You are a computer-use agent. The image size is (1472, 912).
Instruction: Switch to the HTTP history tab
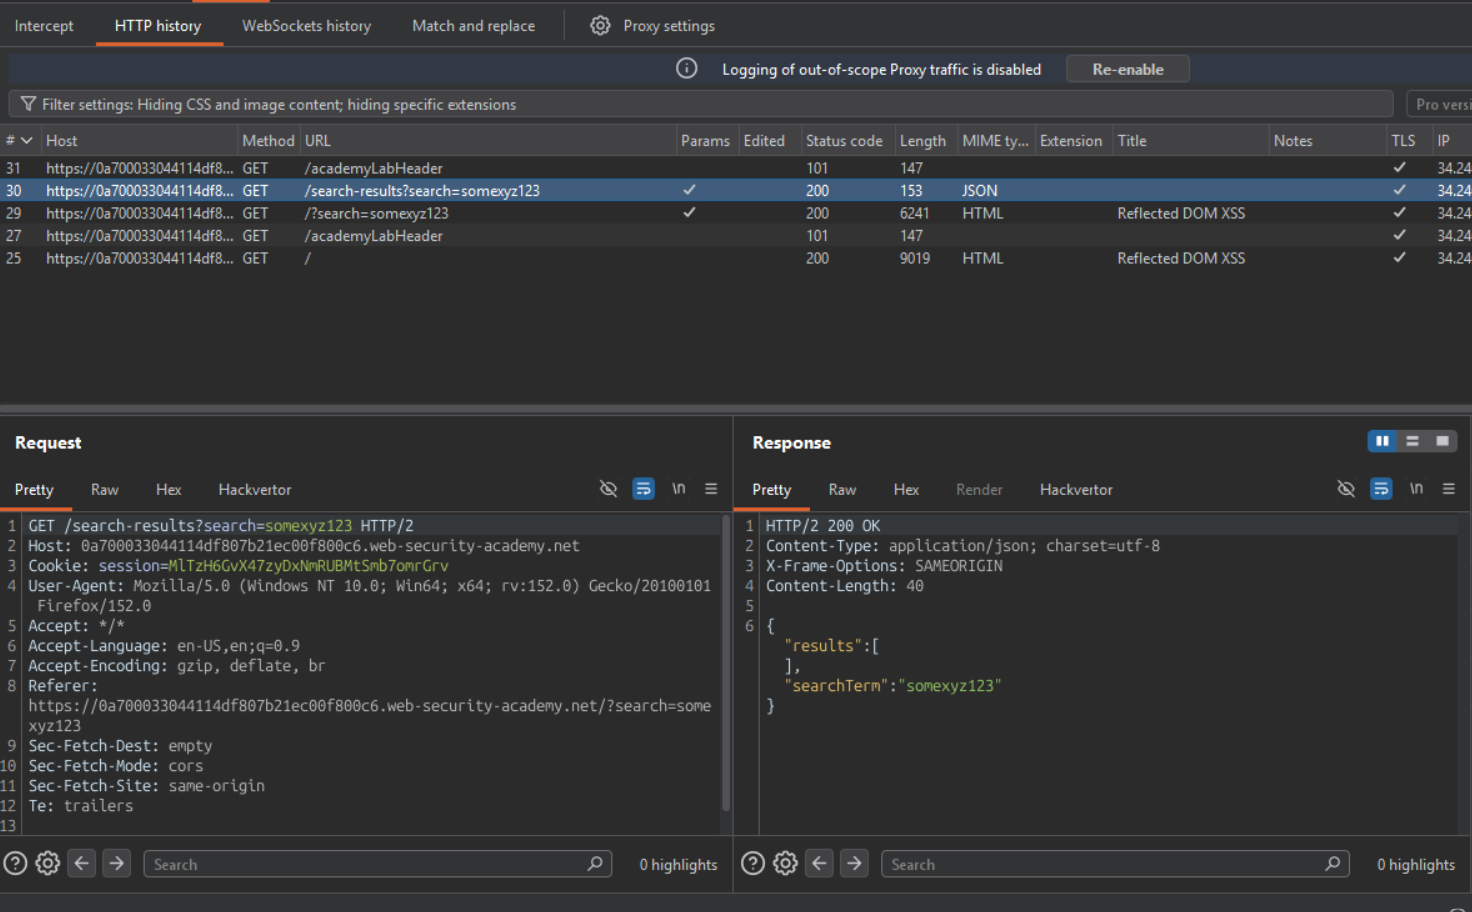tap(158, 26)
